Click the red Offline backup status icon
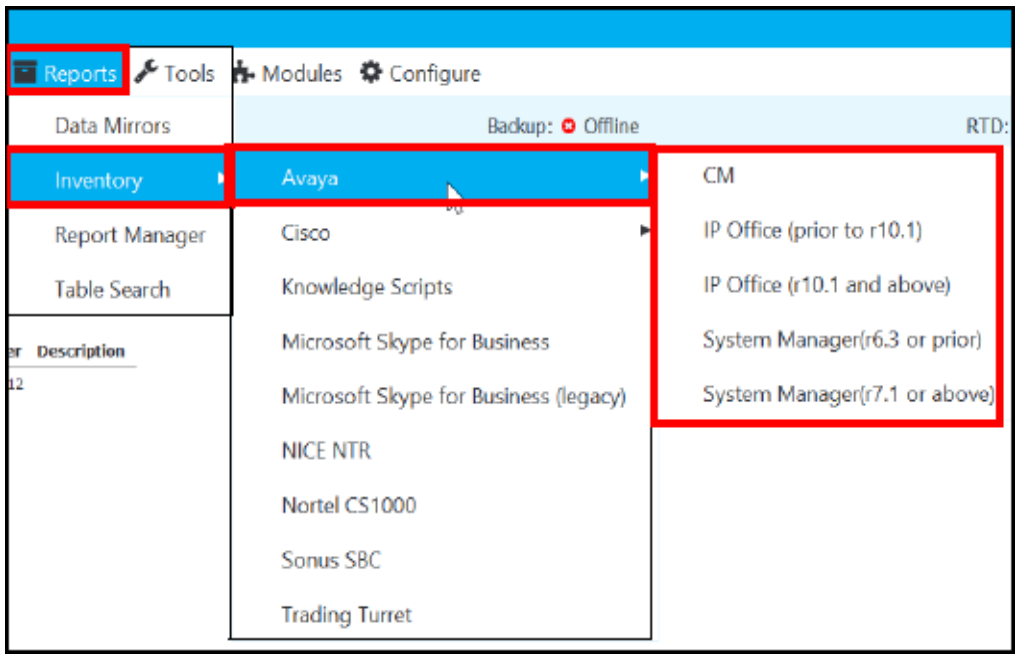 tap(569, 125)
